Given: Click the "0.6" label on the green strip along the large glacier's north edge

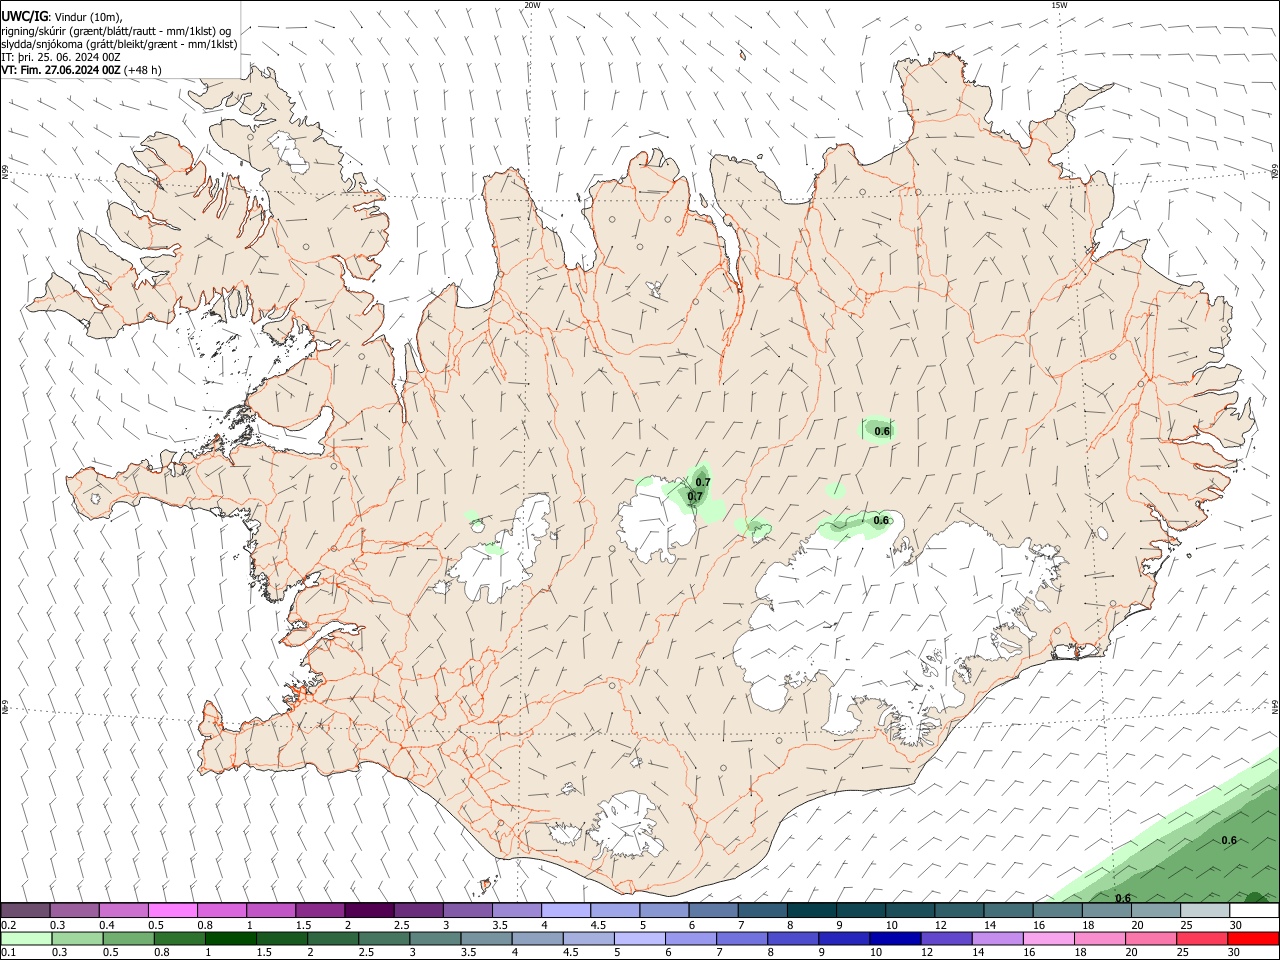Looking at the screenshot, I should pos(881,520).
